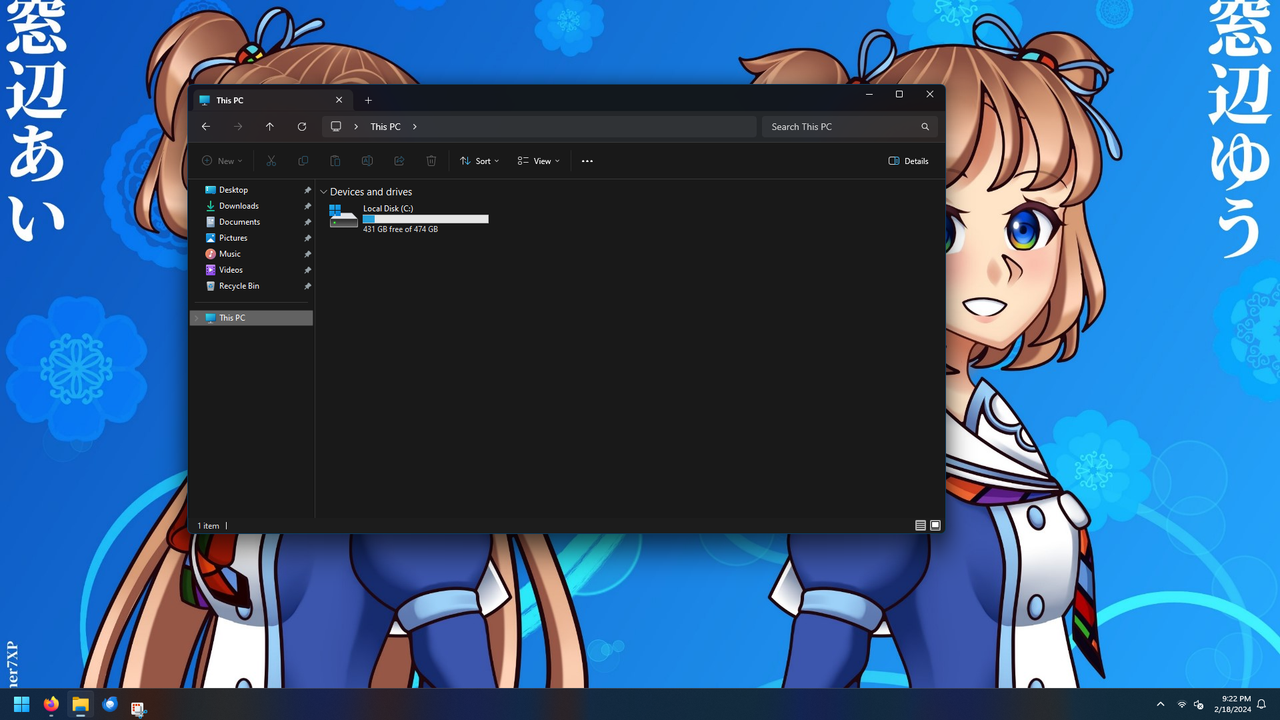Open the New dropdown

pyautogui.click(x=222, y=161)
